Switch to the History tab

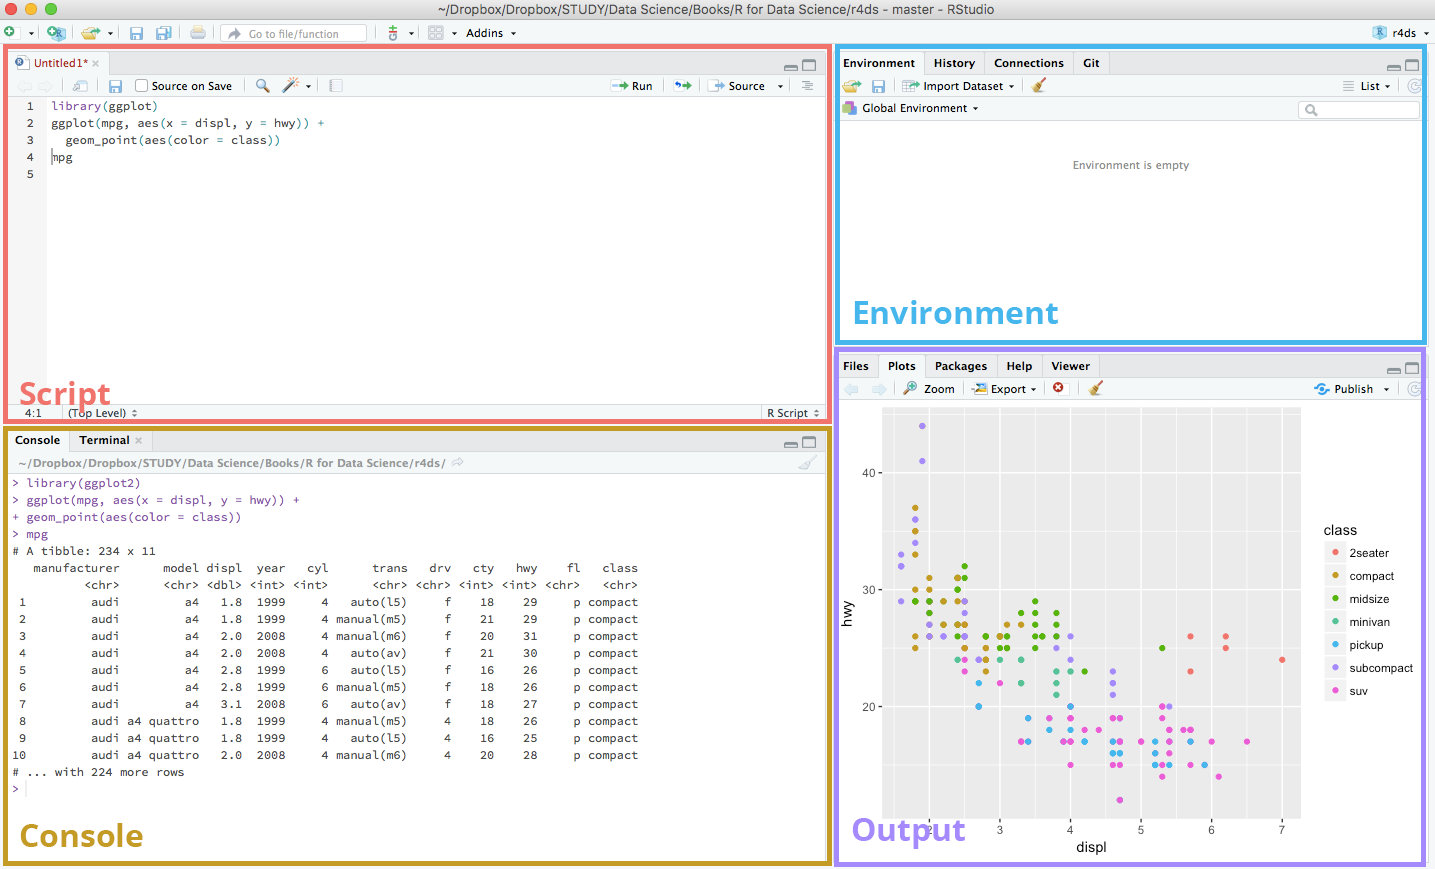click(954, 63)
